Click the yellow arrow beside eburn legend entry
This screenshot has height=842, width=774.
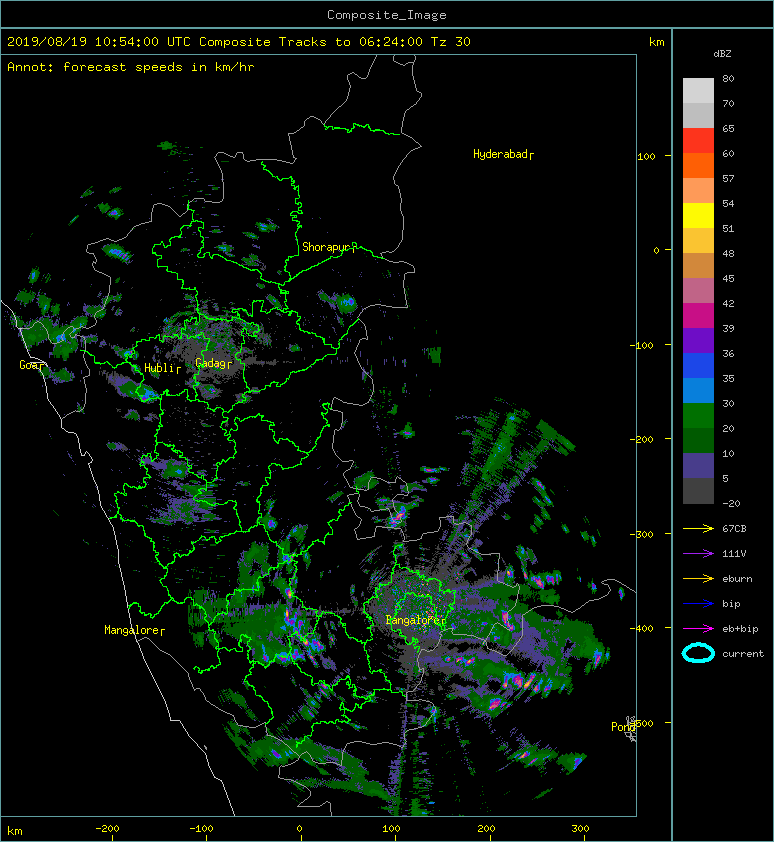pos(698,578)
